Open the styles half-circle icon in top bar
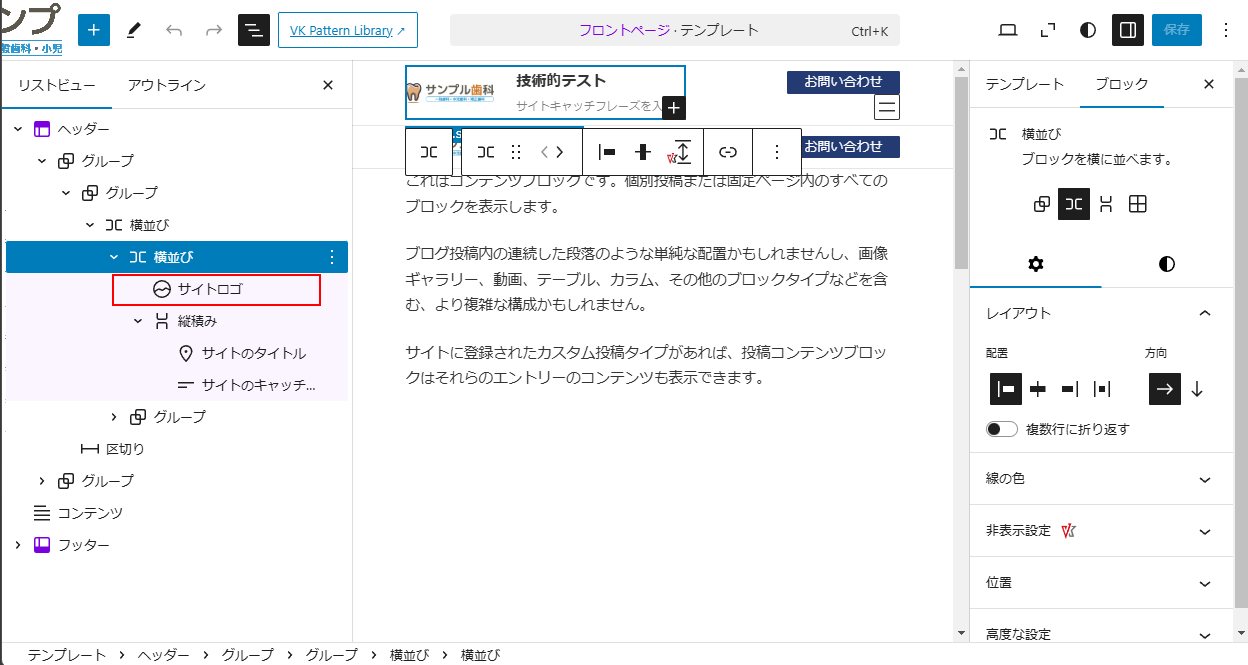The width and height of the screenshot is (1248, 665). tap(1088, 30)
